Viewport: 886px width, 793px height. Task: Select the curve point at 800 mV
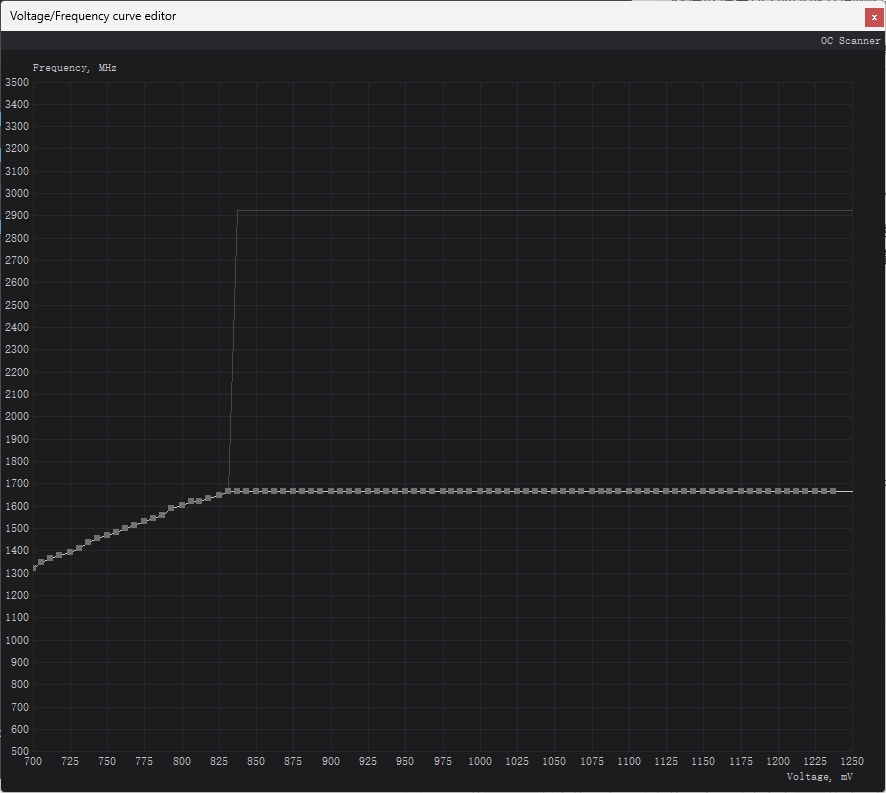pos(181,505)
